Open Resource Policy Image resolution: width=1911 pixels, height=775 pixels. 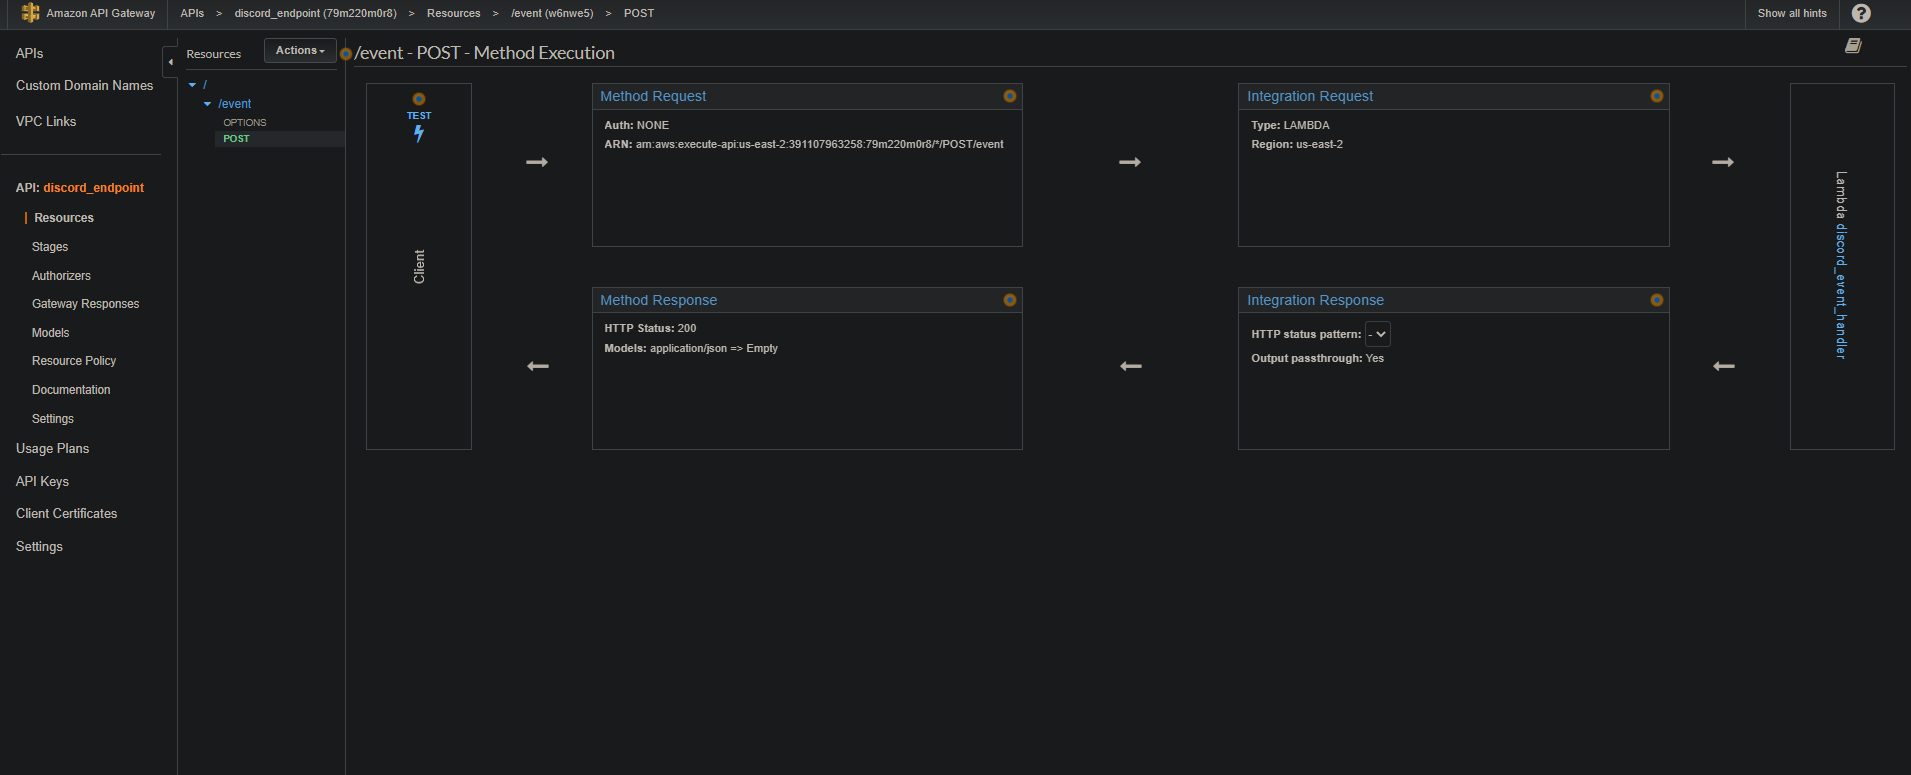(x=74, y=361)
